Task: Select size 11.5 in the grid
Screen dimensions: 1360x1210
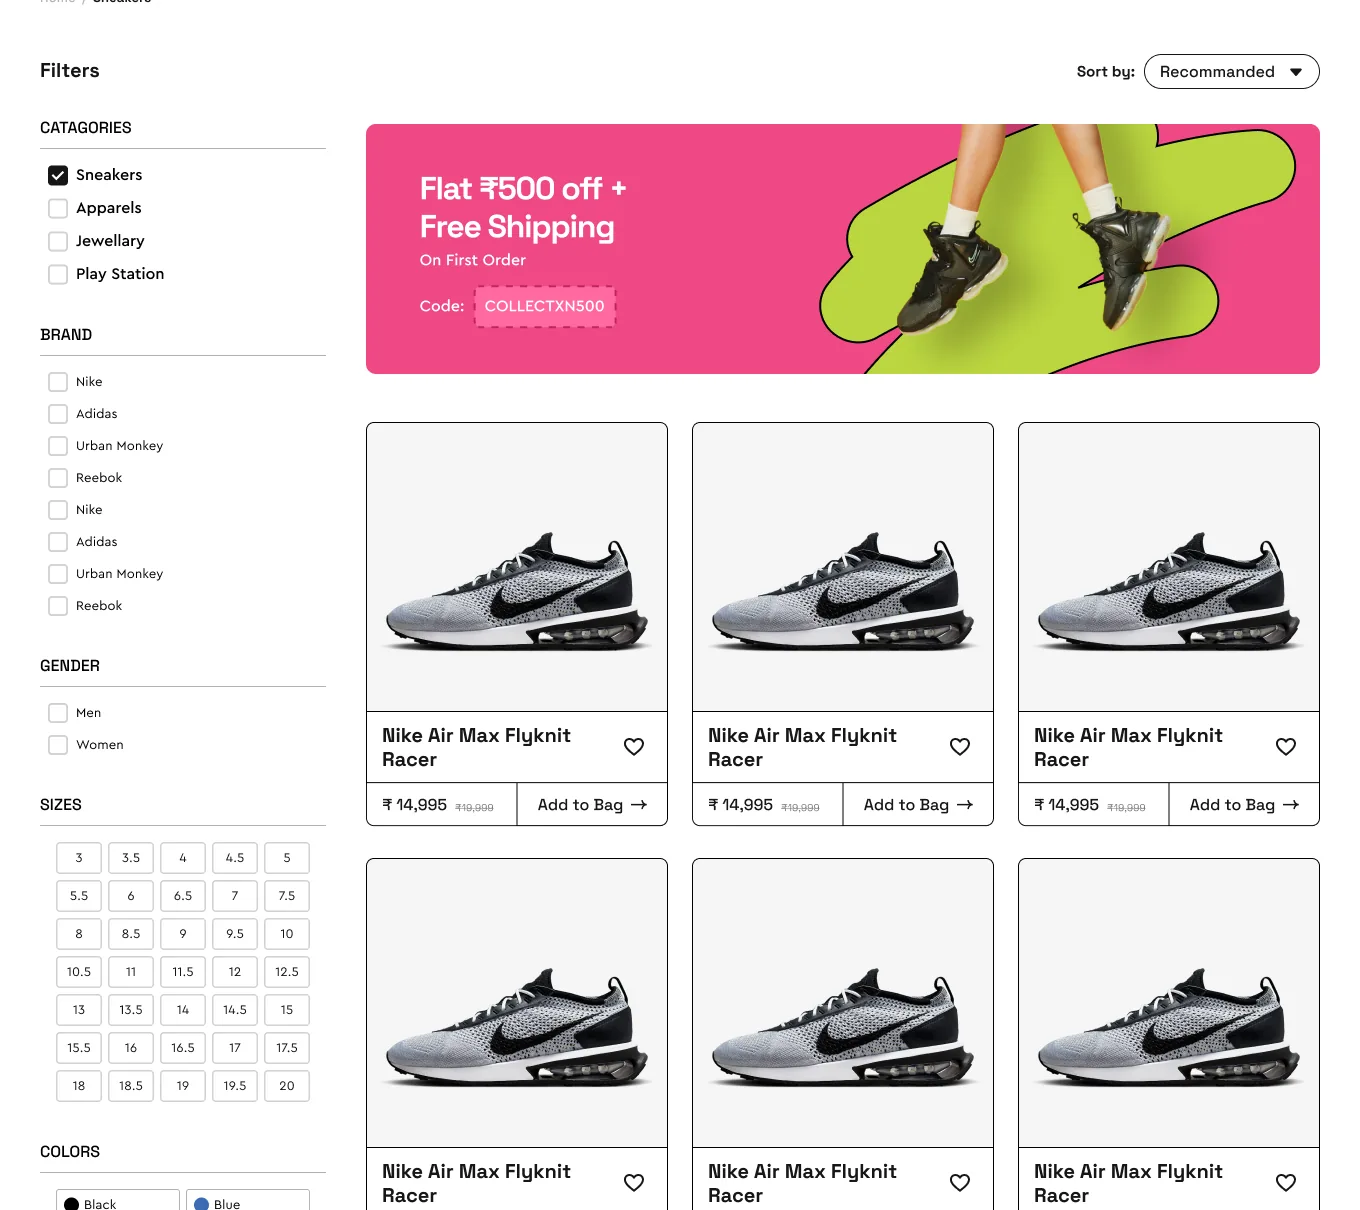Action: coord(183,972)
